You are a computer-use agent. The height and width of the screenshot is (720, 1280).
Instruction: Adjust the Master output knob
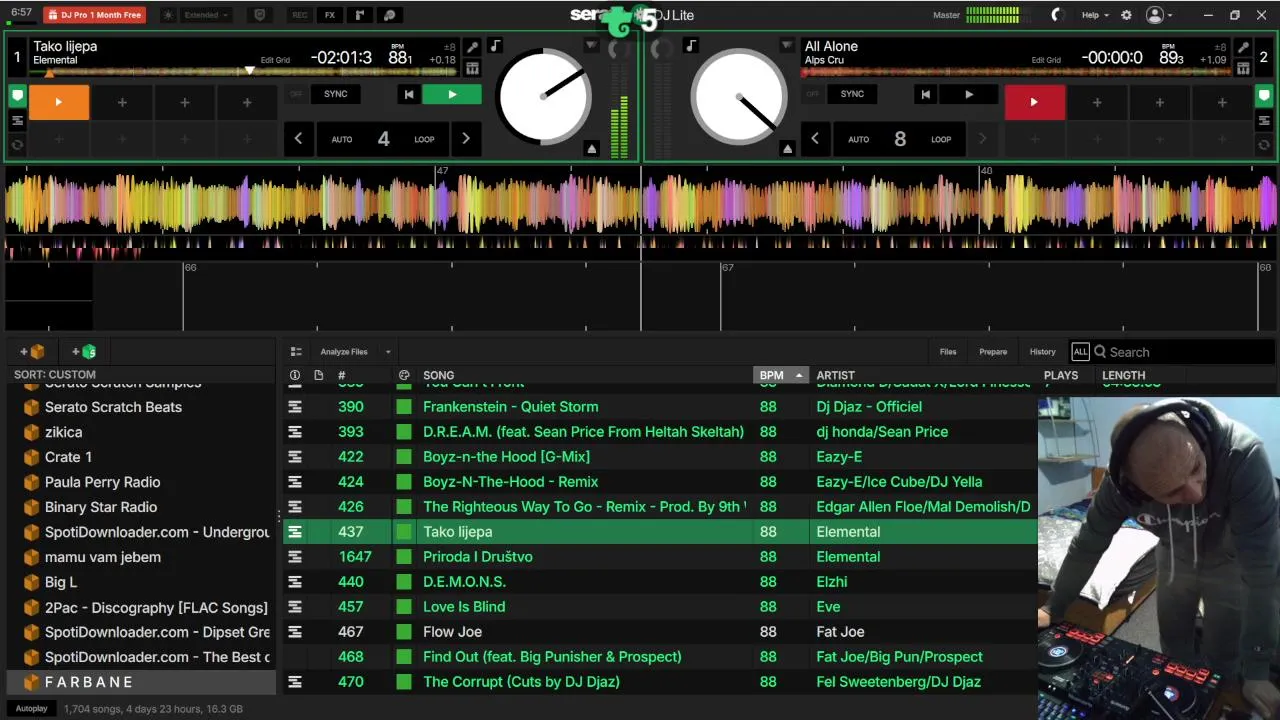1057,15
